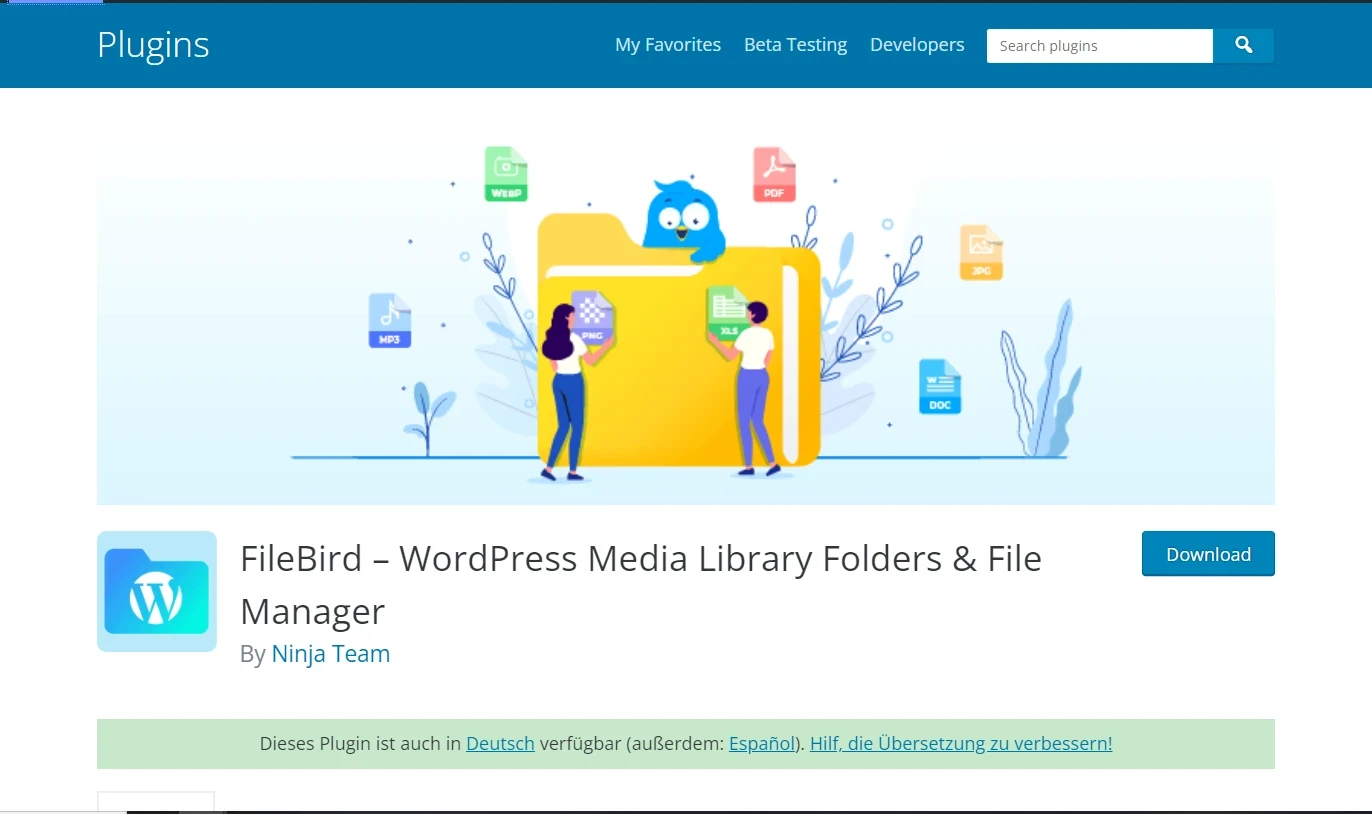1372x814 pixels.
Task: Switch to the Deutsch plugin version
Action: (500, 744)
